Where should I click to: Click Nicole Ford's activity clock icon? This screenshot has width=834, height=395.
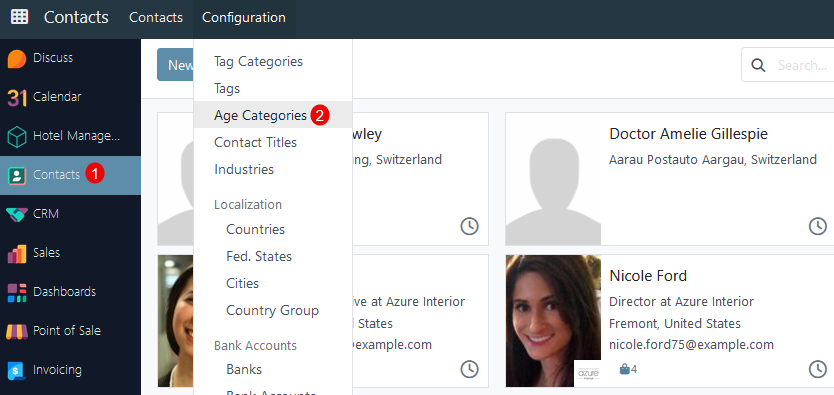coord(818,368)
